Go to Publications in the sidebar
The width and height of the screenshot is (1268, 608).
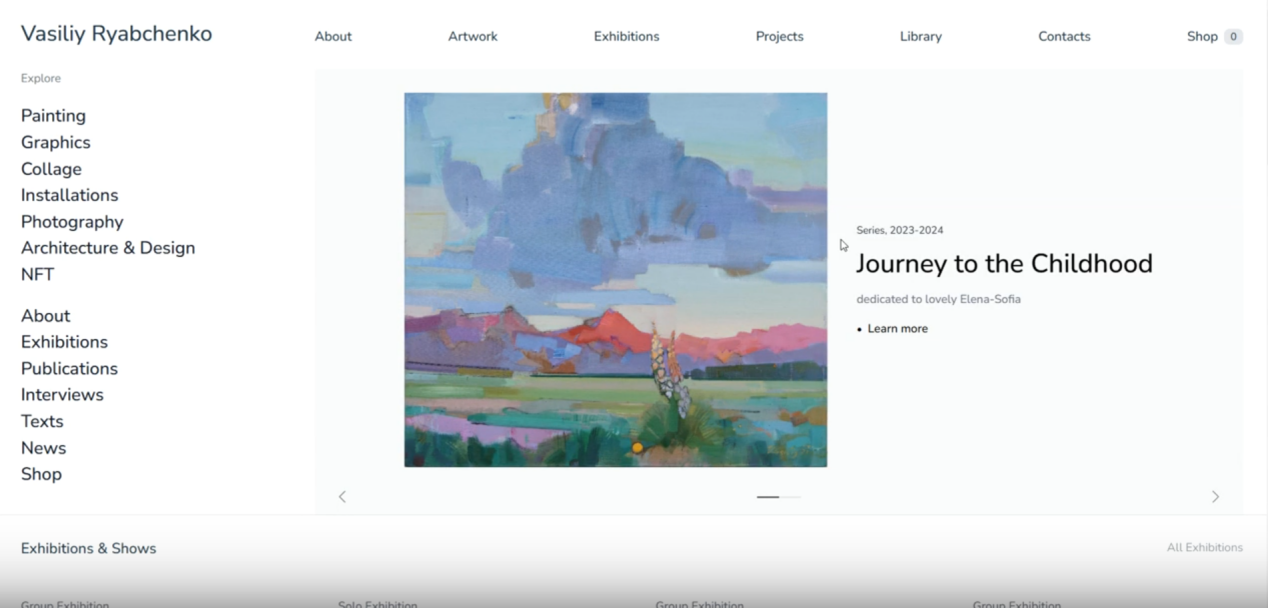(x=69, y=369)
